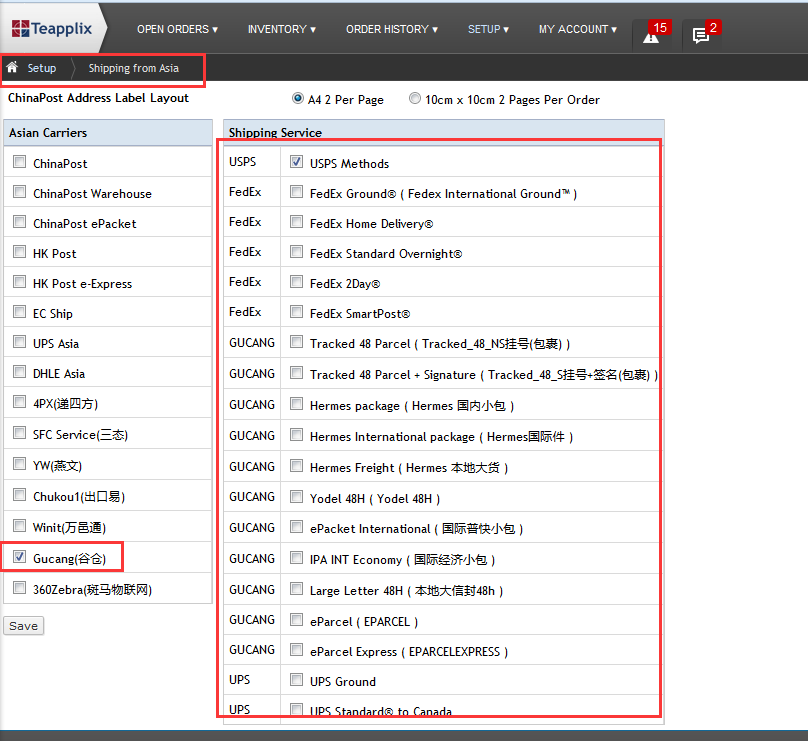Open the alerts warning icon
The height and width of the screenshot is (741, 808).
click(651, 37)
